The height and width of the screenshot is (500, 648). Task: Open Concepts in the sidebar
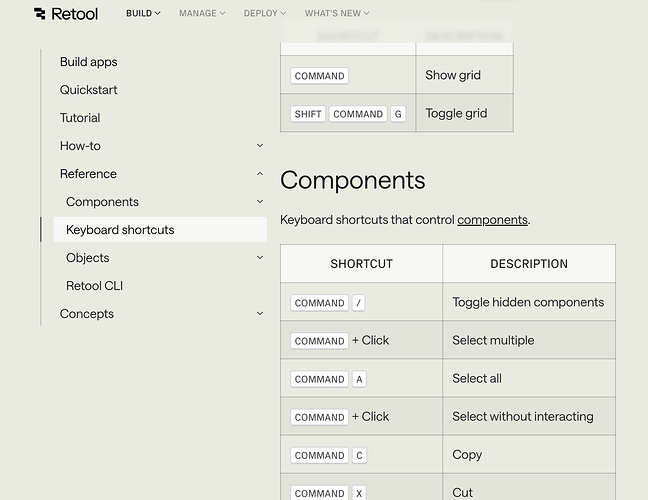[x=86, y=314]
